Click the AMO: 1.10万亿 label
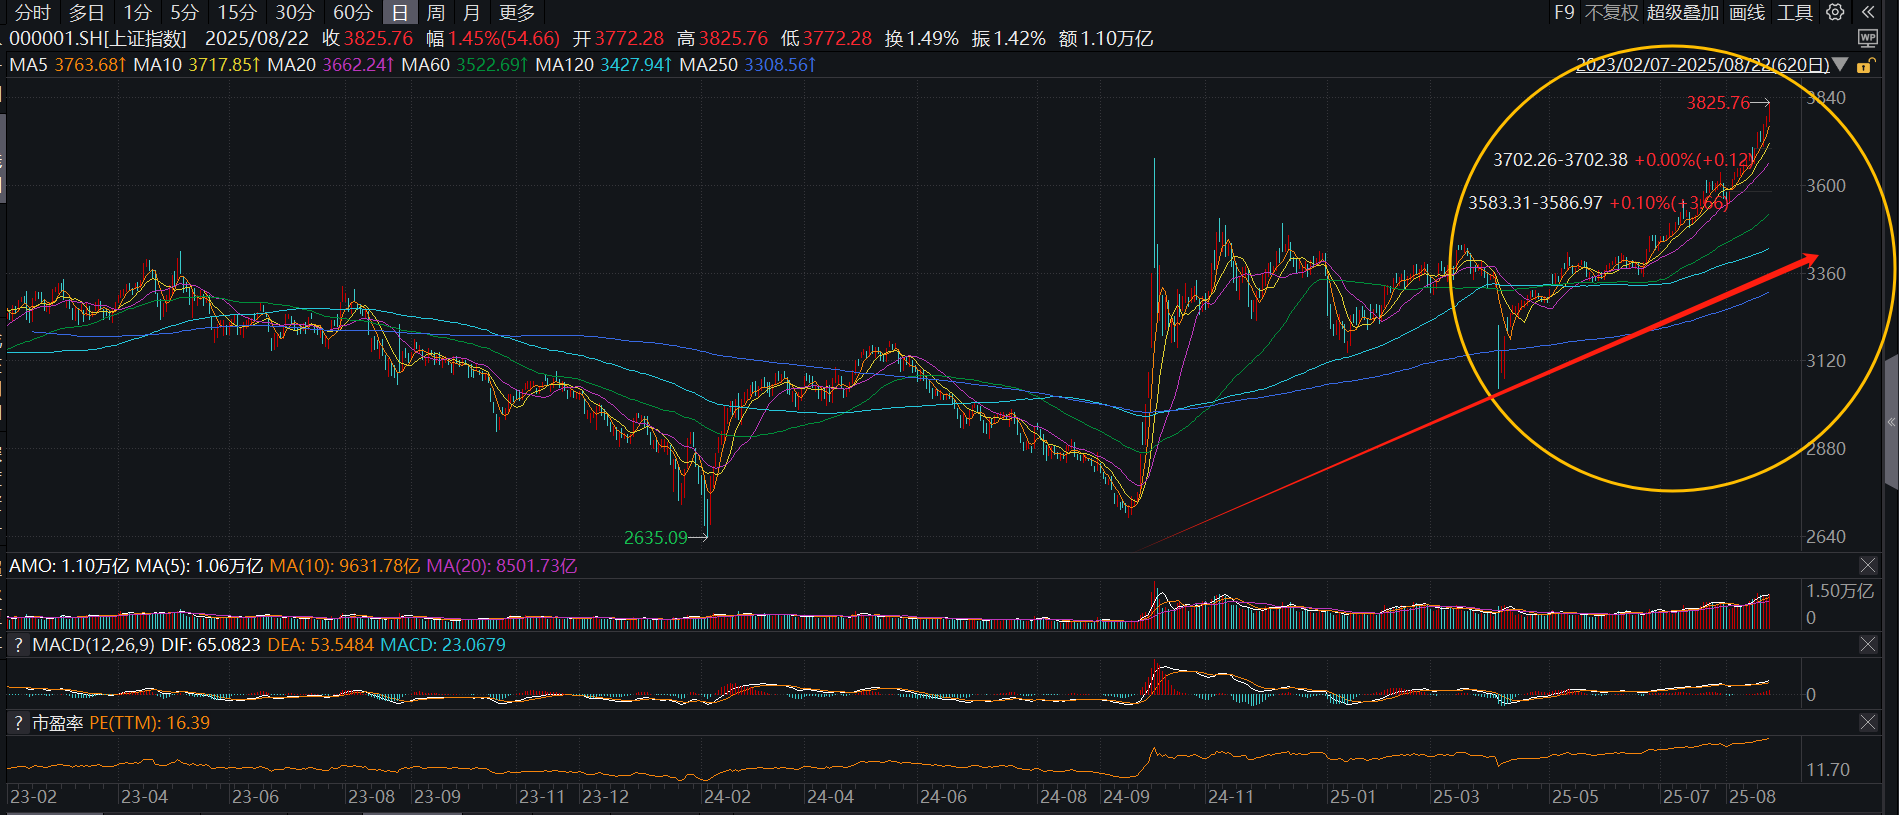This screenshot has width=1899, height=815. pyautogui.click(x=69, y=566)
